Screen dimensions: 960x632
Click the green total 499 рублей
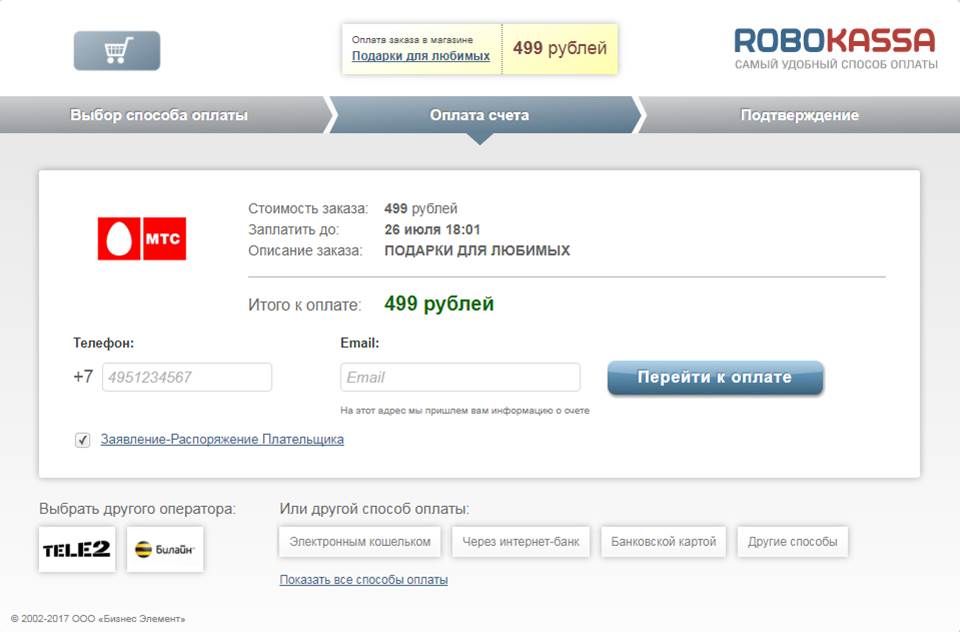439,304
